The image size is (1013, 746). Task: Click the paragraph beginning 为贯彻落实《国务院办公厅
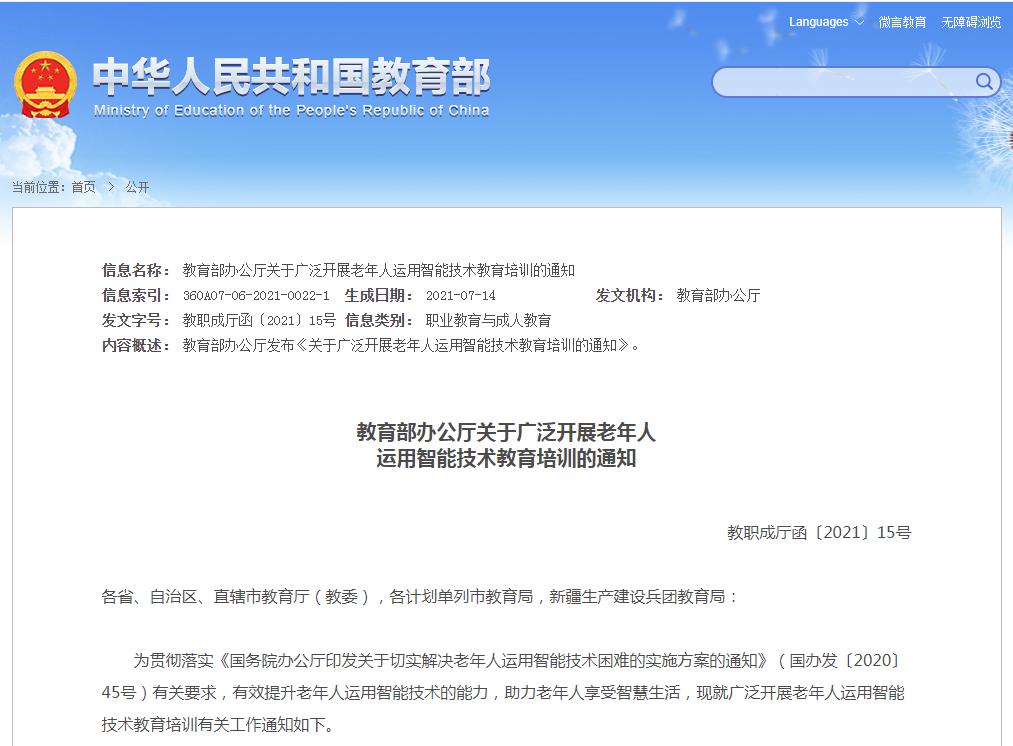click(503, 692)
